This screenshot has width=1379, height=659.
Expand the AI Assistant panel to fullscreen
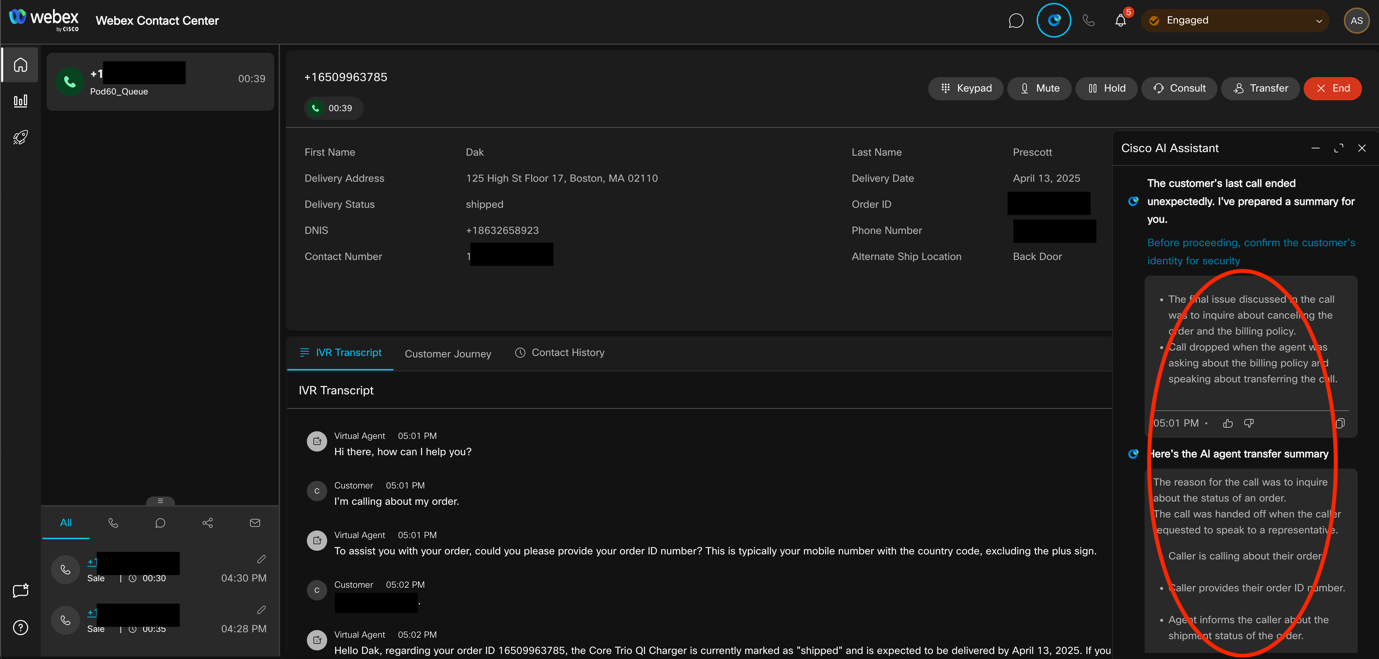(1338, 148)
